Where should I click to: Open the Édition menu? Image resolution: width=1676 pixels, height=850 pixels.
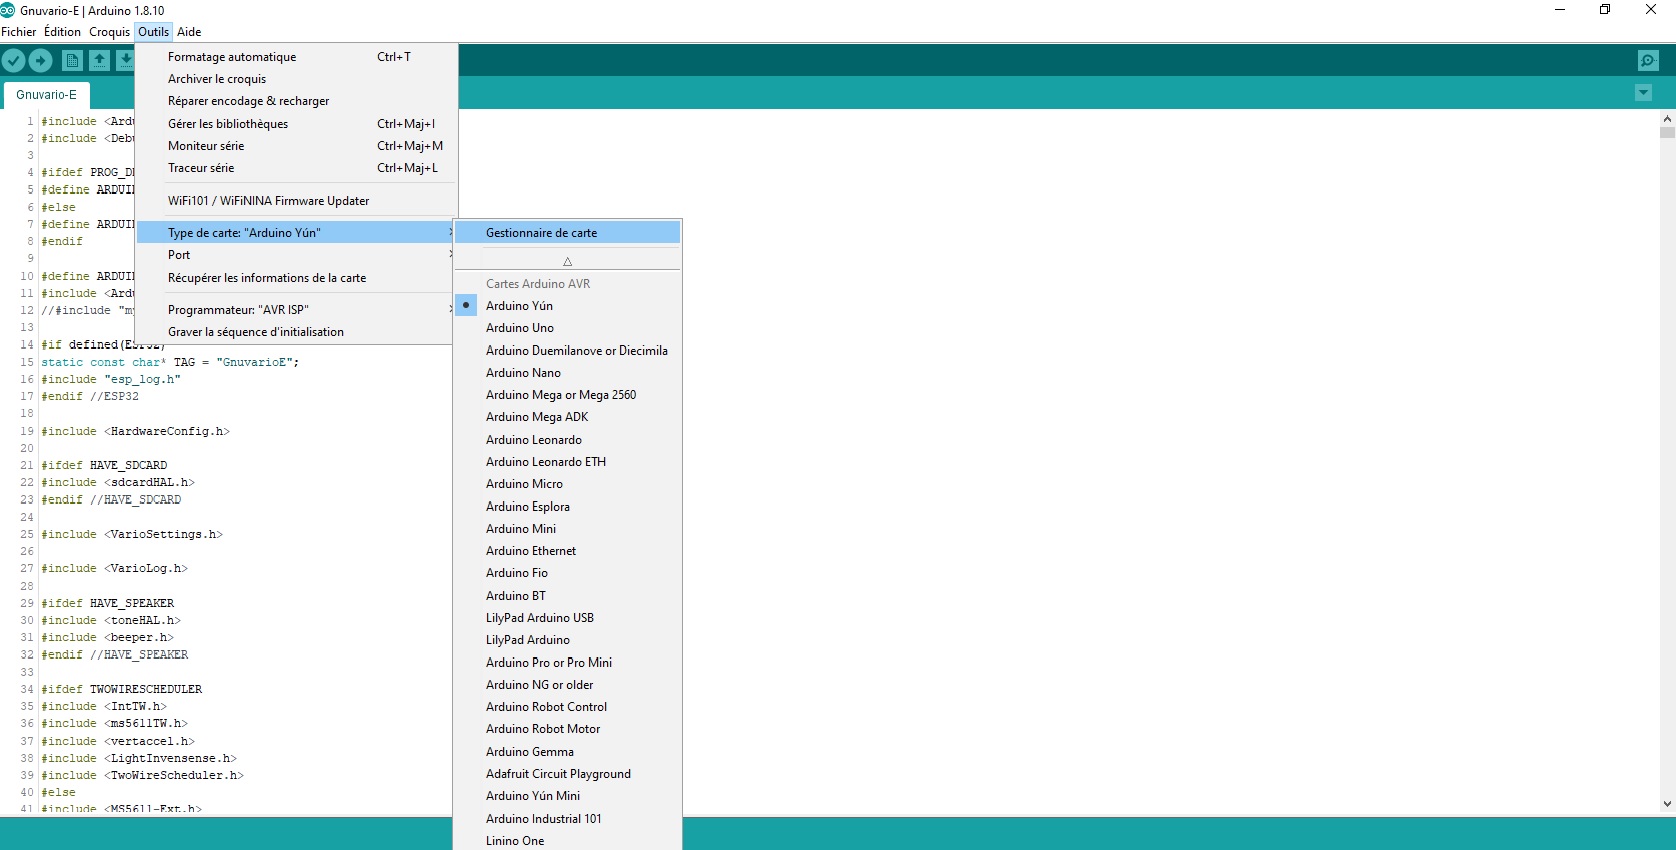(x=62, y=32)
